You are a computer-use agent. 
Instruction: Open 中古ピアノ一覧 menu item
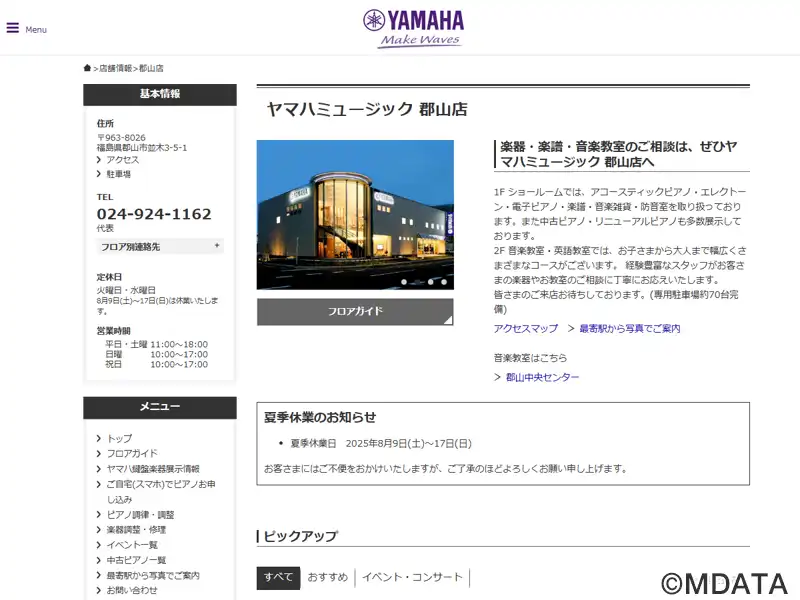pyautogui.click(x=136, y=560)
